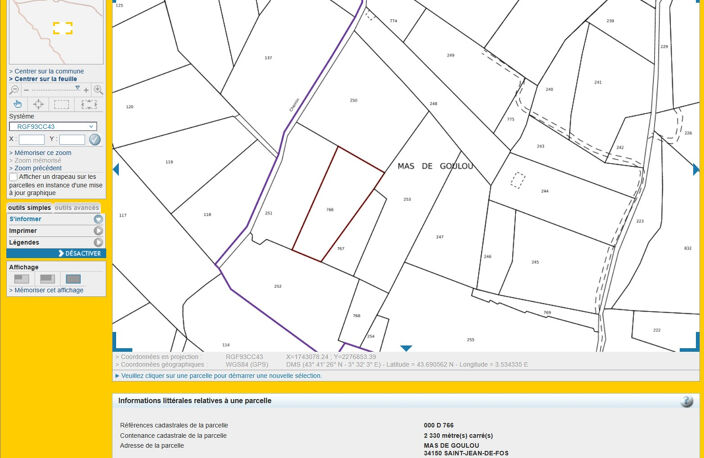Click Zoom précédent link
This screenshot has width=704, height=458.
click(x=35, y=168)
